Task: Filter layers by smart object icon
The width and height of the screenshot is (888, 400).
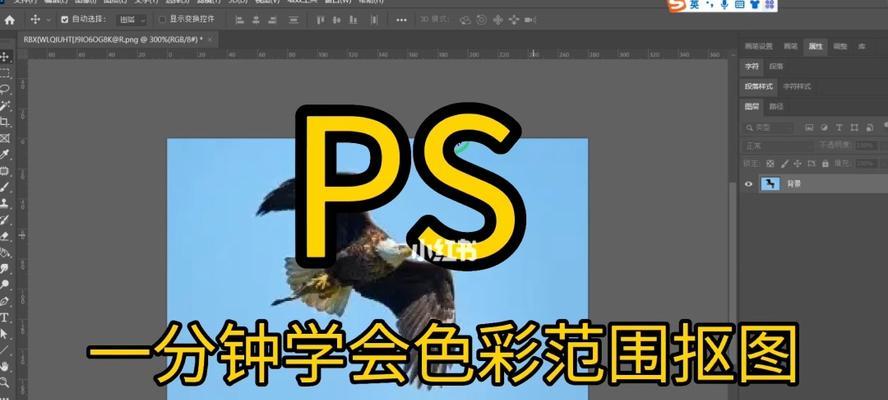Action: click(869, 127)
